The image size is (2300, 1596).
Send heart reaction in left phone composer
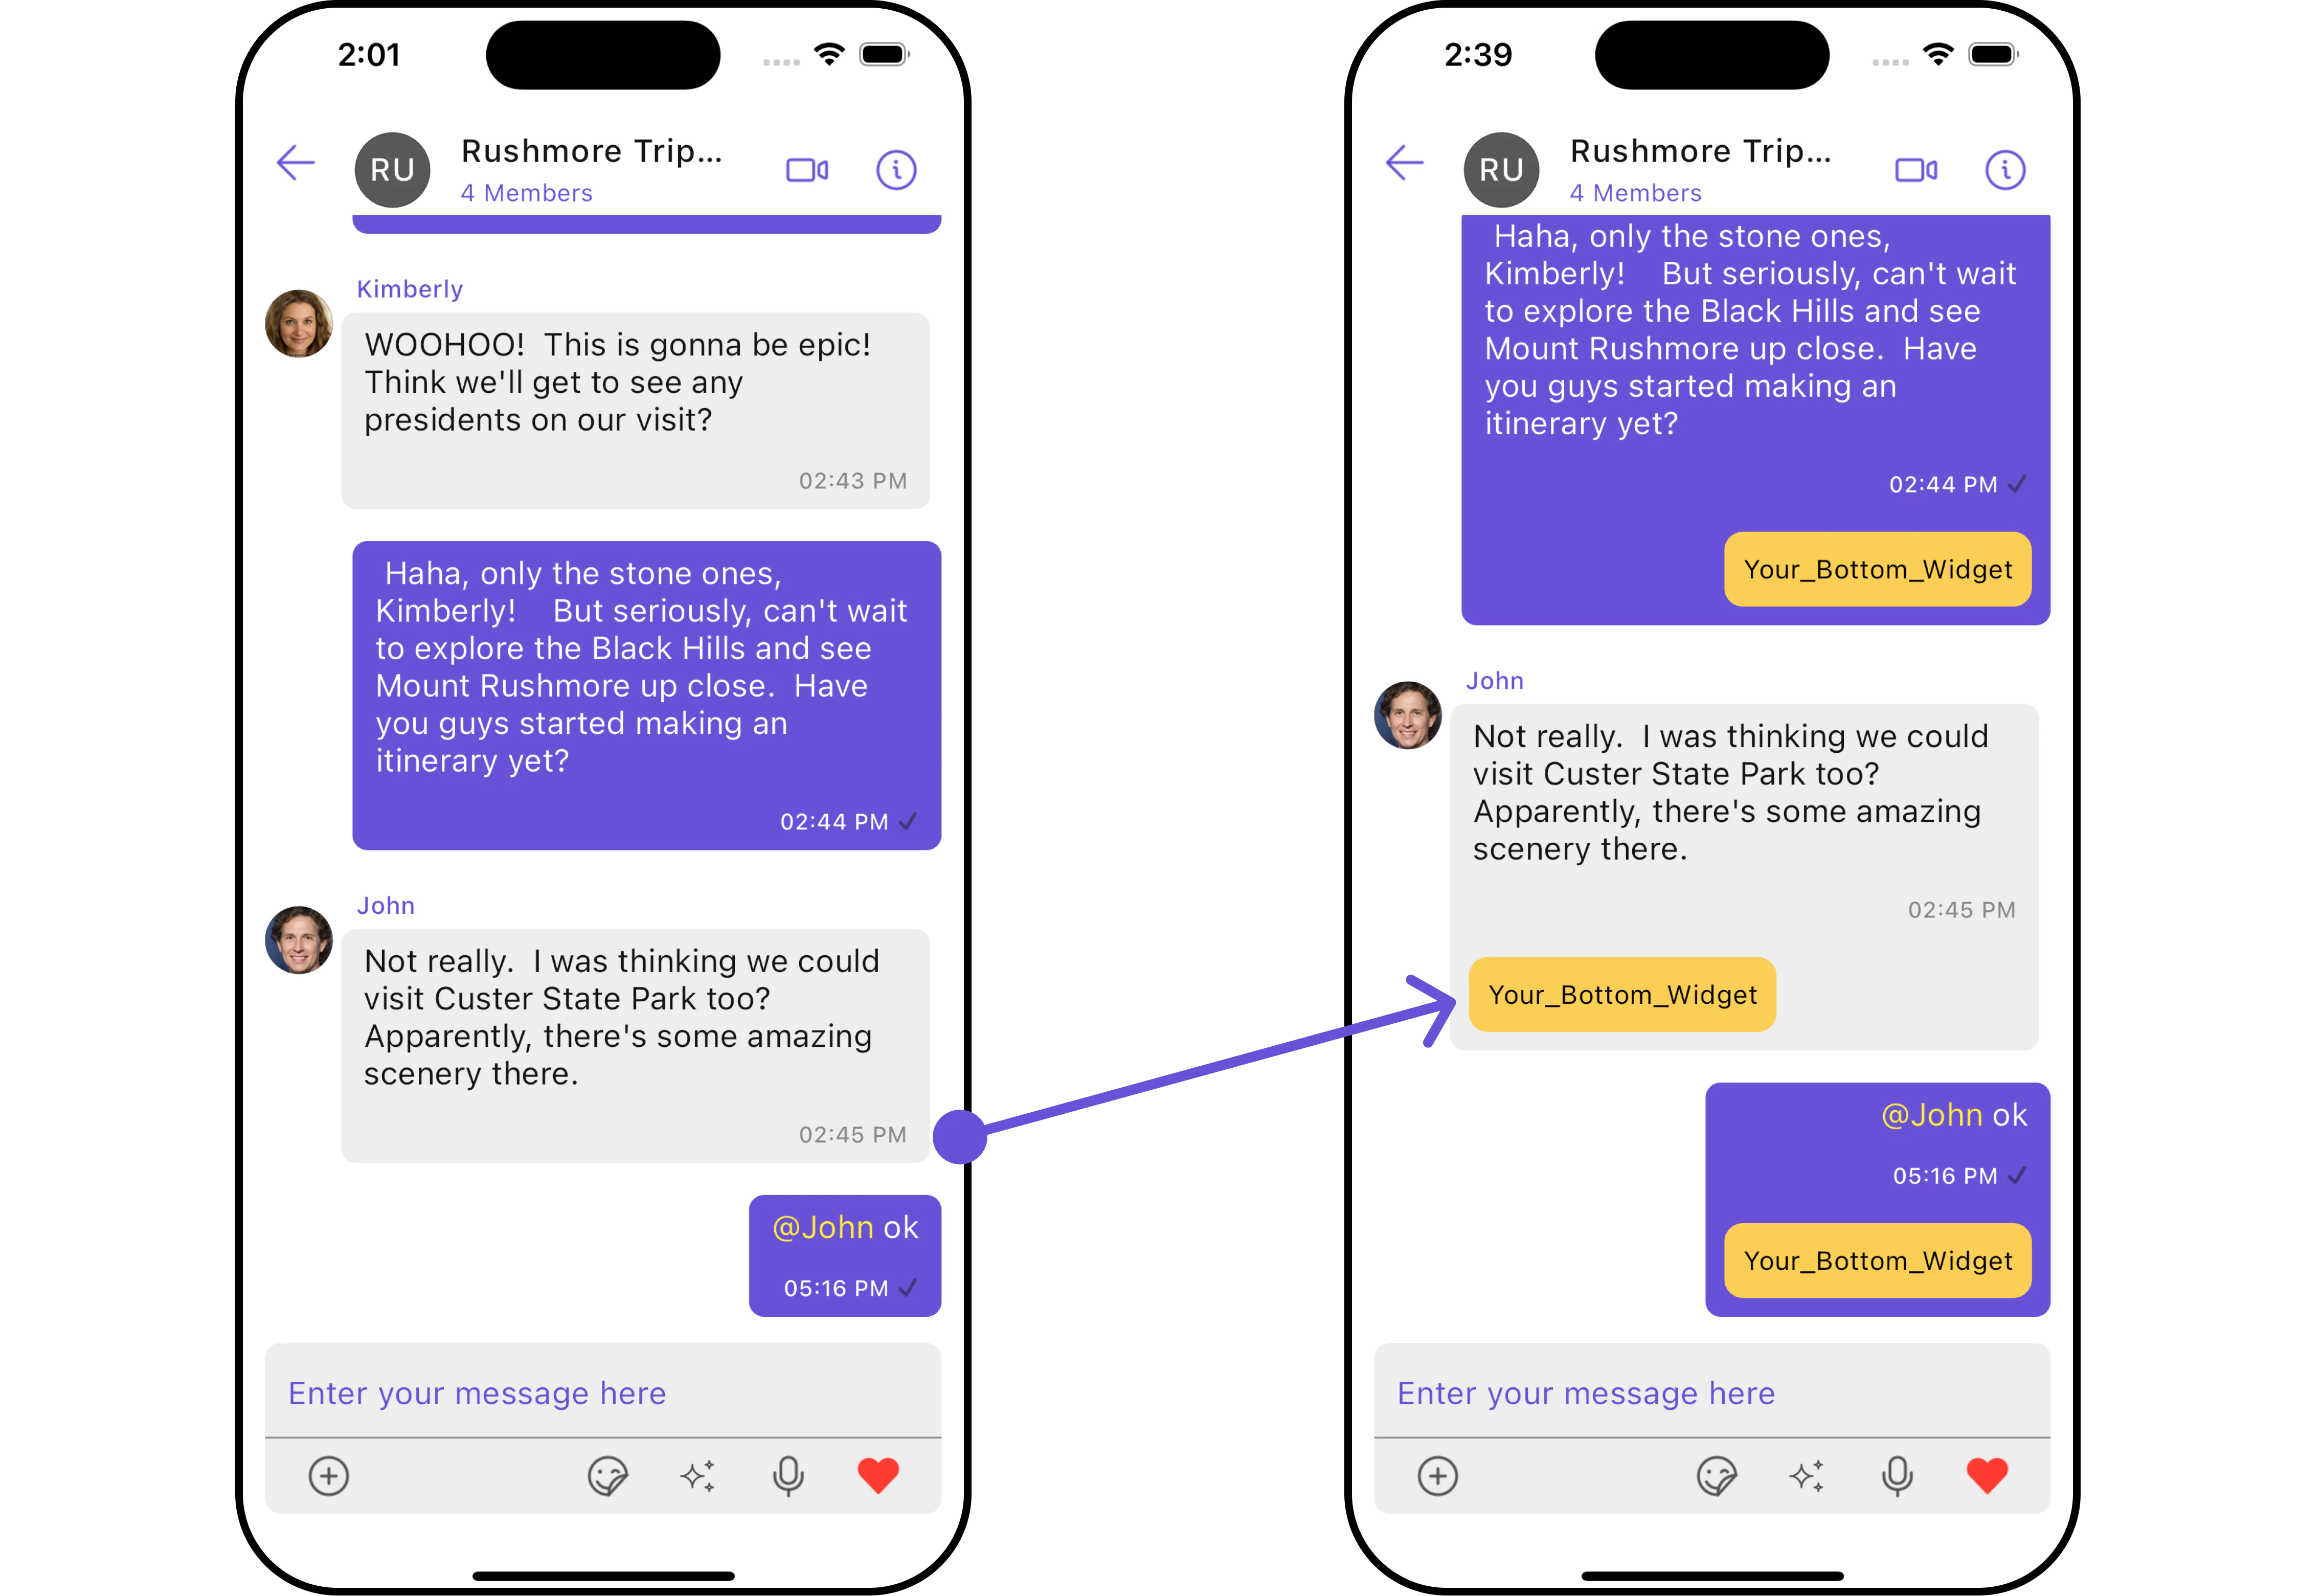(878, 1476)
